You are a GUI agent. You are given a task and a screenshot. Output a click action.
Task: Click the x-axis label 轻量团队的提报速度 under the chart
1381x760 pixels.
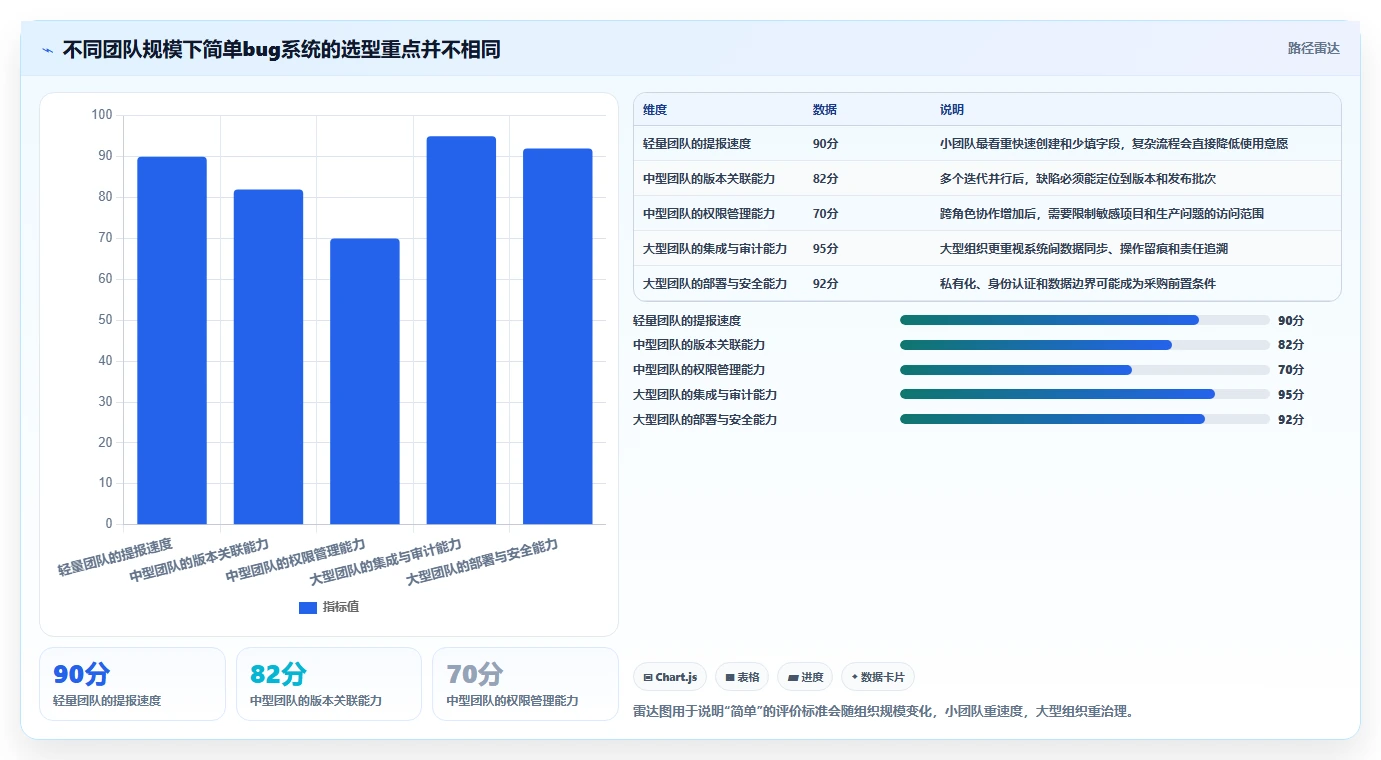[x=115, y=557]
